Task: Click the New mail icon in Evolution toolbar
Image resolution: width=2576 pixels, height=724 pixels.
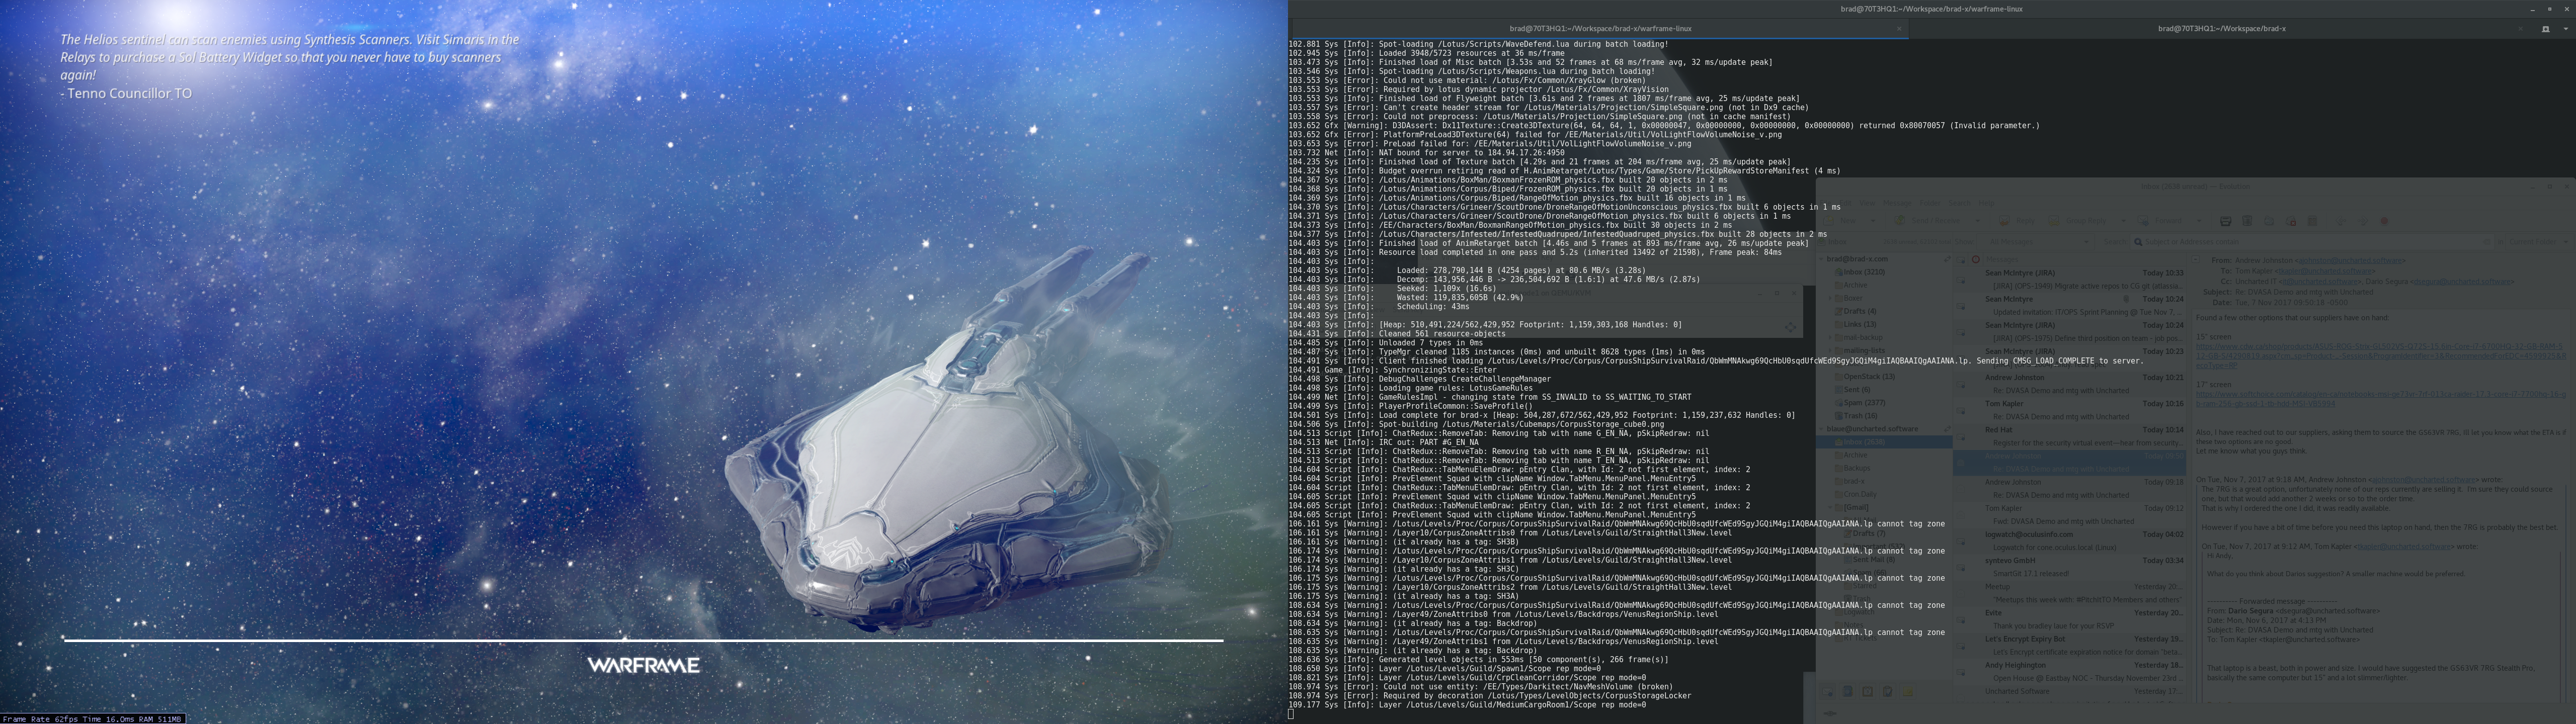Action: point(1828,221)
